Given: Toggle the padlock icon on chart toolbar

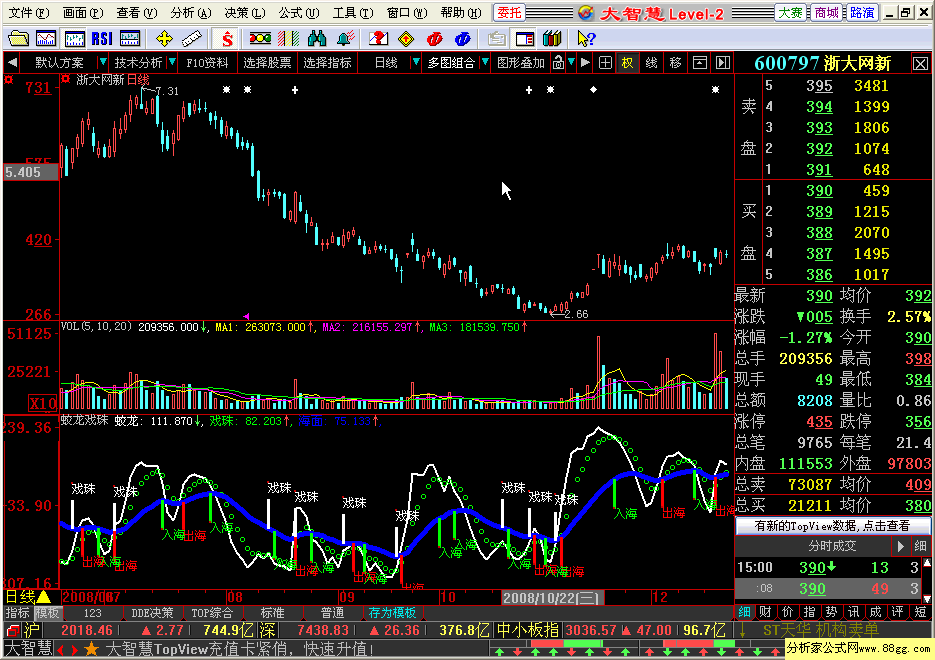Looking at the screenshot, I should click(558, 62).
